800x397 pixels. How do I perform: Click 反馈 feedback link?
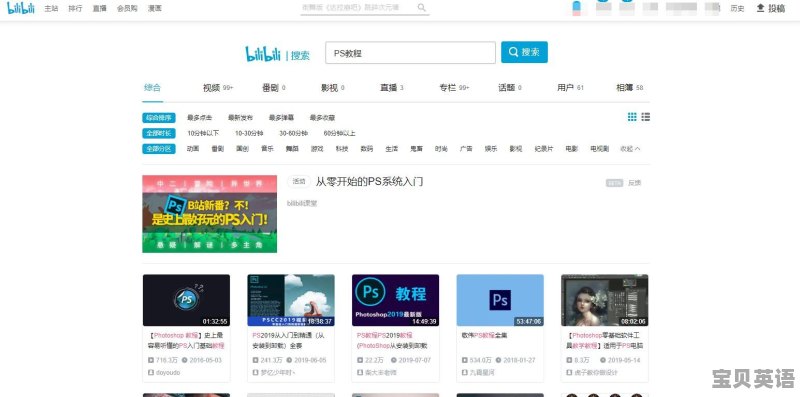(x=634, y=183)
